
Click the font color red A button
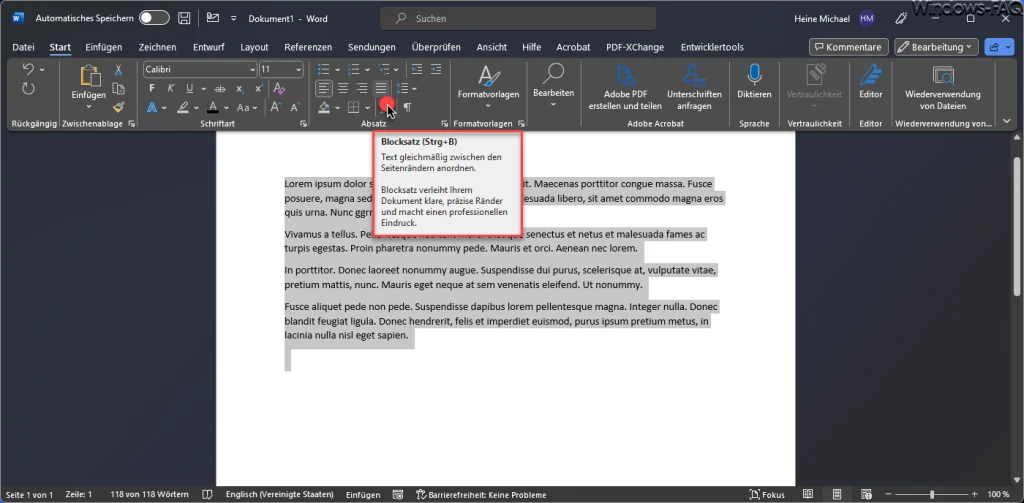[x=212, y=107]
